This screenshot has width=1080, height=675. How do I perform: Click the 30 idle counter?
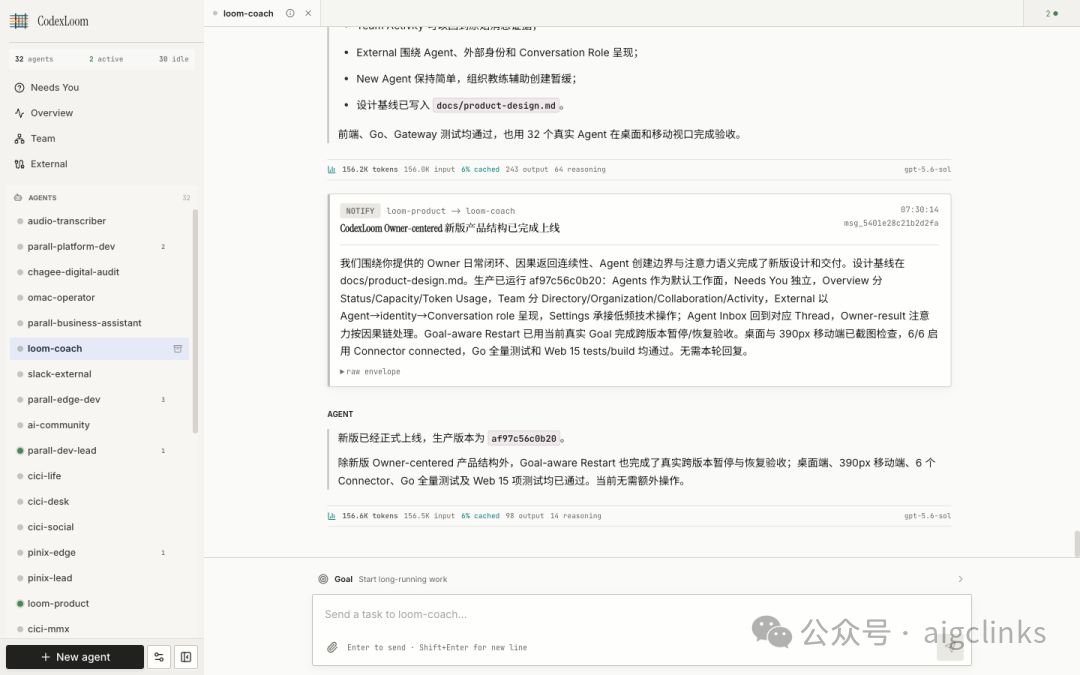174,59
